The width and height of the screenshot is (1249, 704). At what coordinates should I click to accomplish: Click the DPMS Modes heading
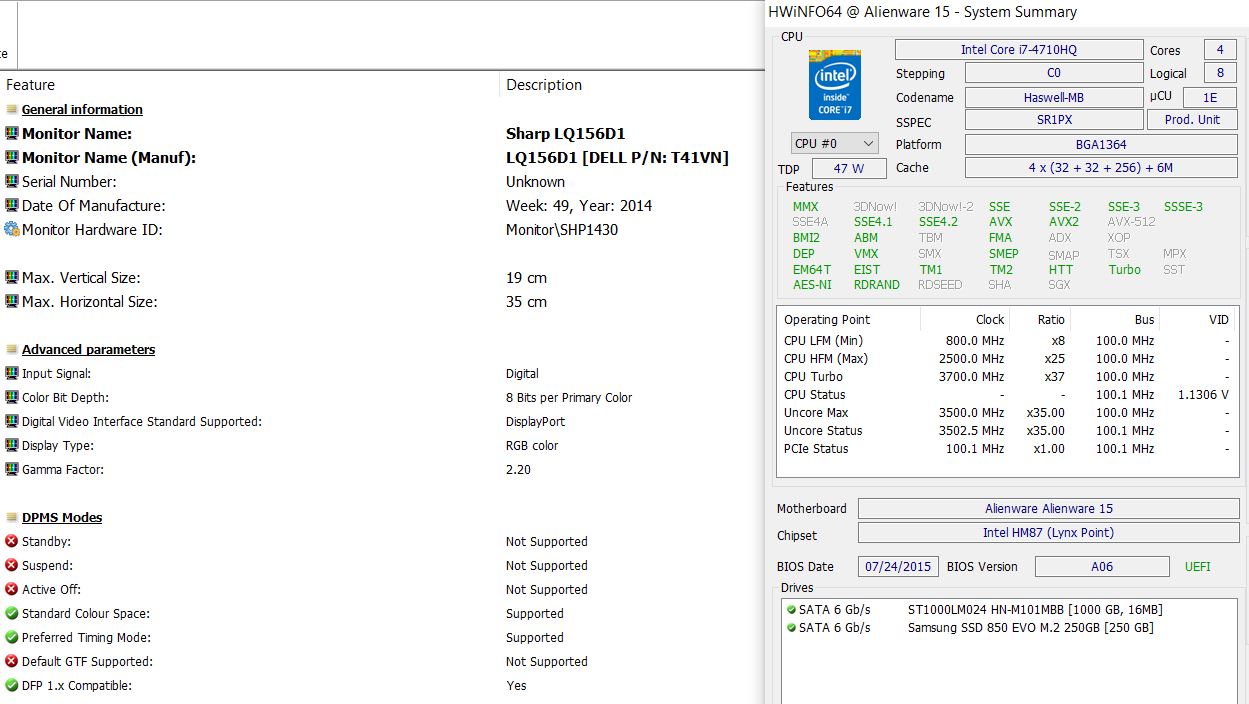62,518
